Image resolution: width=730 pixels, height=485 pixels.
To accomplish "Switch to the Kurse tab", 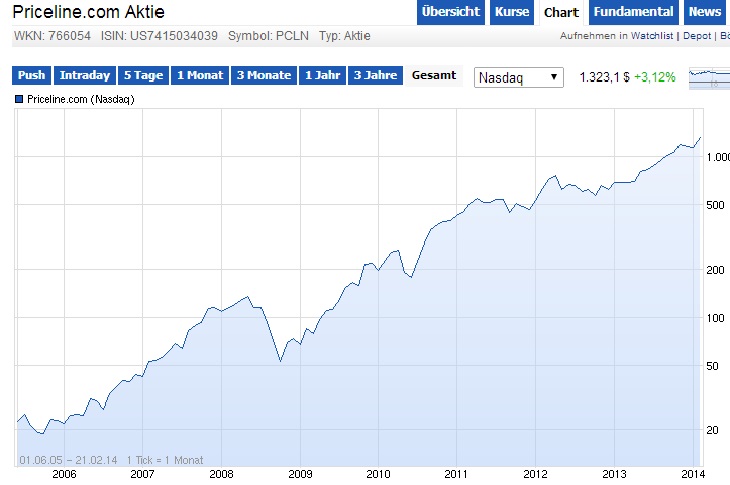I will (512, 12).
